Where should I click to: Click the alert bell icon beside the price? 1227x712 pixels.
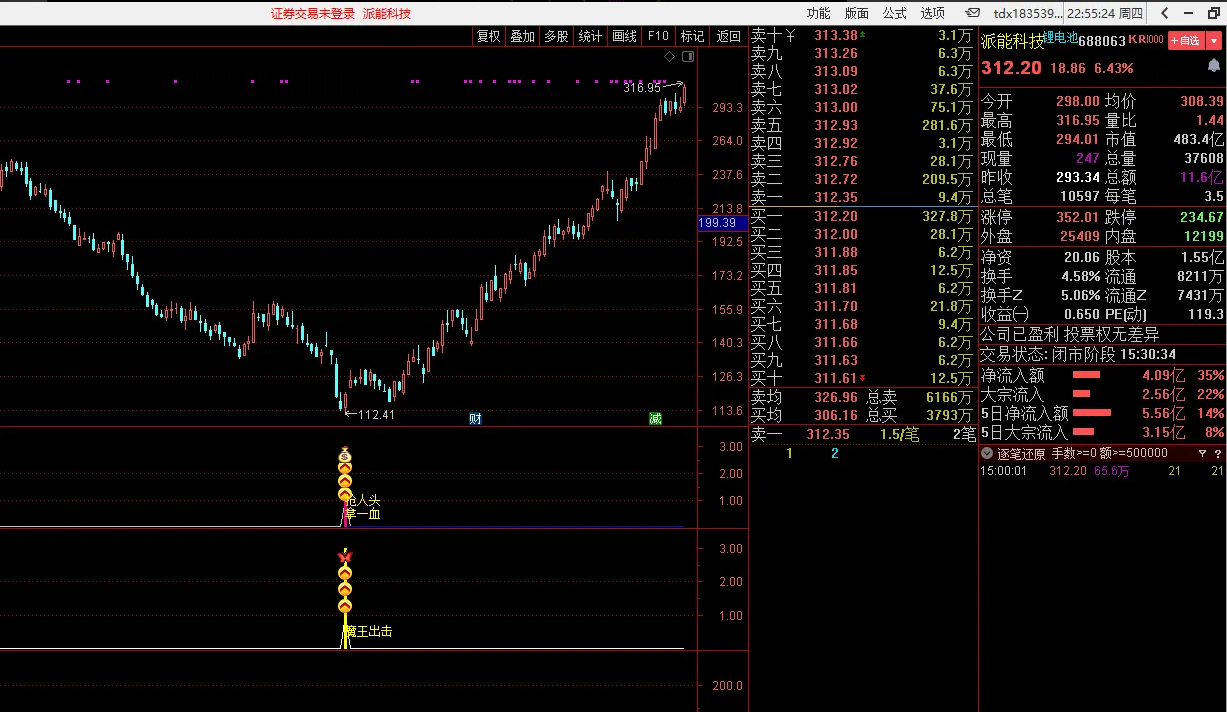click(x=1213, y=66)
